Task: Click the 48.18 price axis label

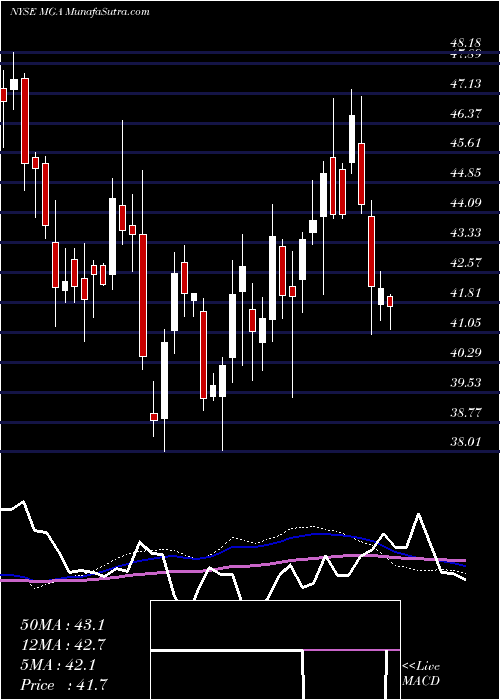Action: [x=466, y=43]
